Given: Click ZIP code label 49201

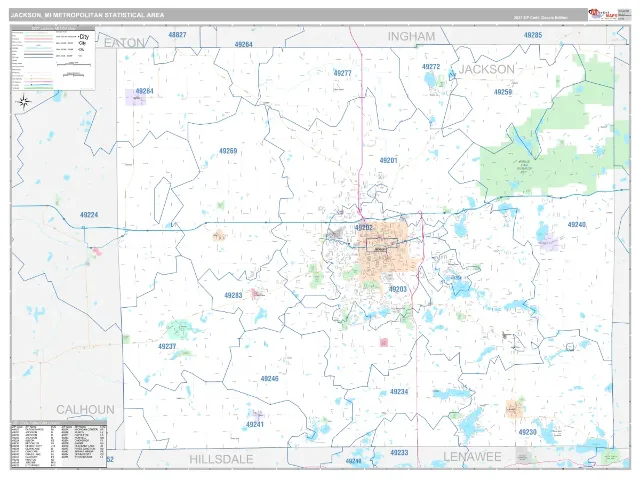Looking at the screenshot, I should (388, 160).
